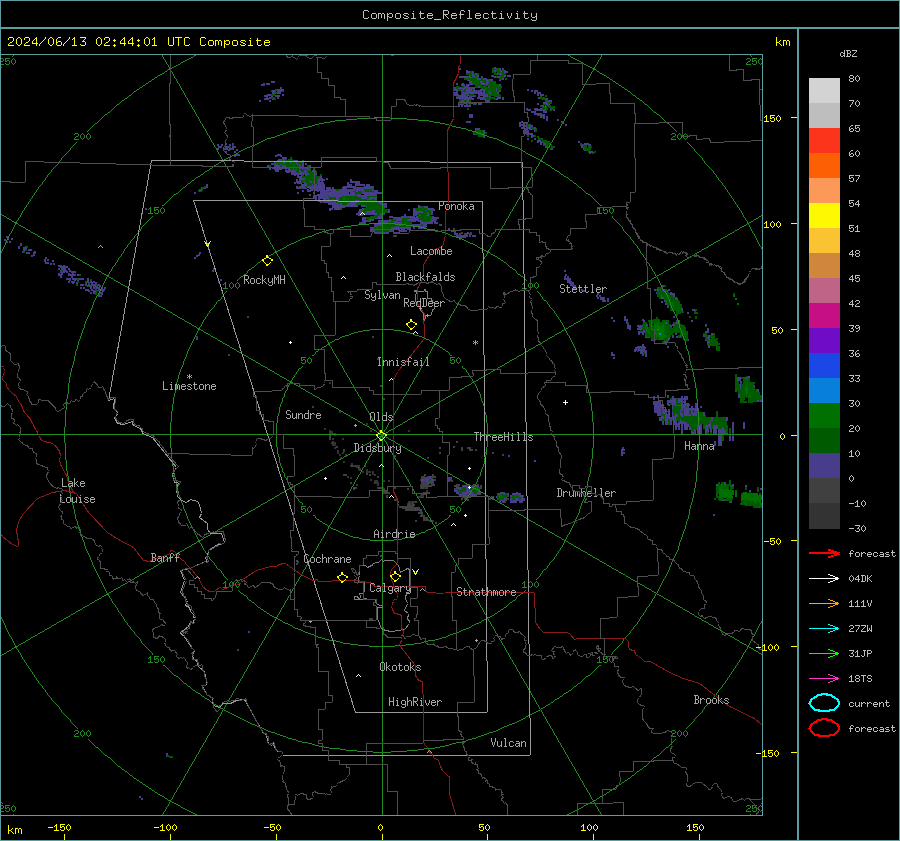Screen dimensions: 900x841
Task: Click the 'Banff' label
Action: point(165,557)
